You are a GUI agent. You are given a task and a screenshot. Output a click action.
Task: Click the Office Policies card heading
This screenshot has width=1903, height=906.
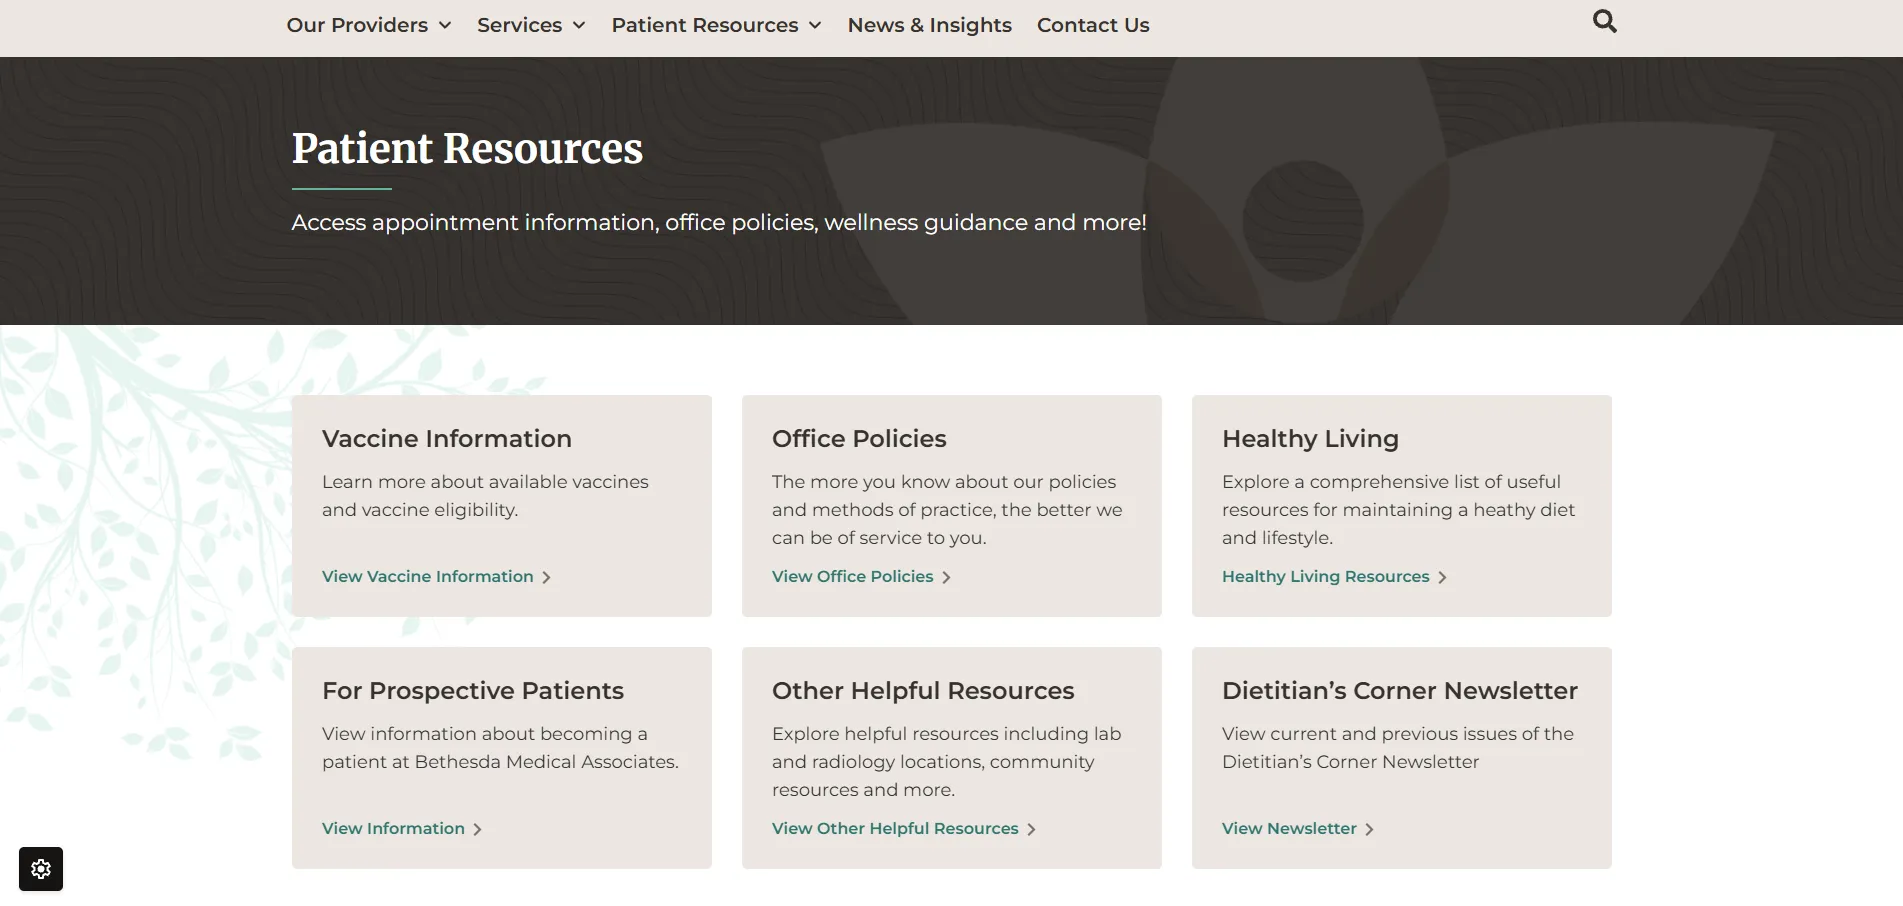[859, 438]
